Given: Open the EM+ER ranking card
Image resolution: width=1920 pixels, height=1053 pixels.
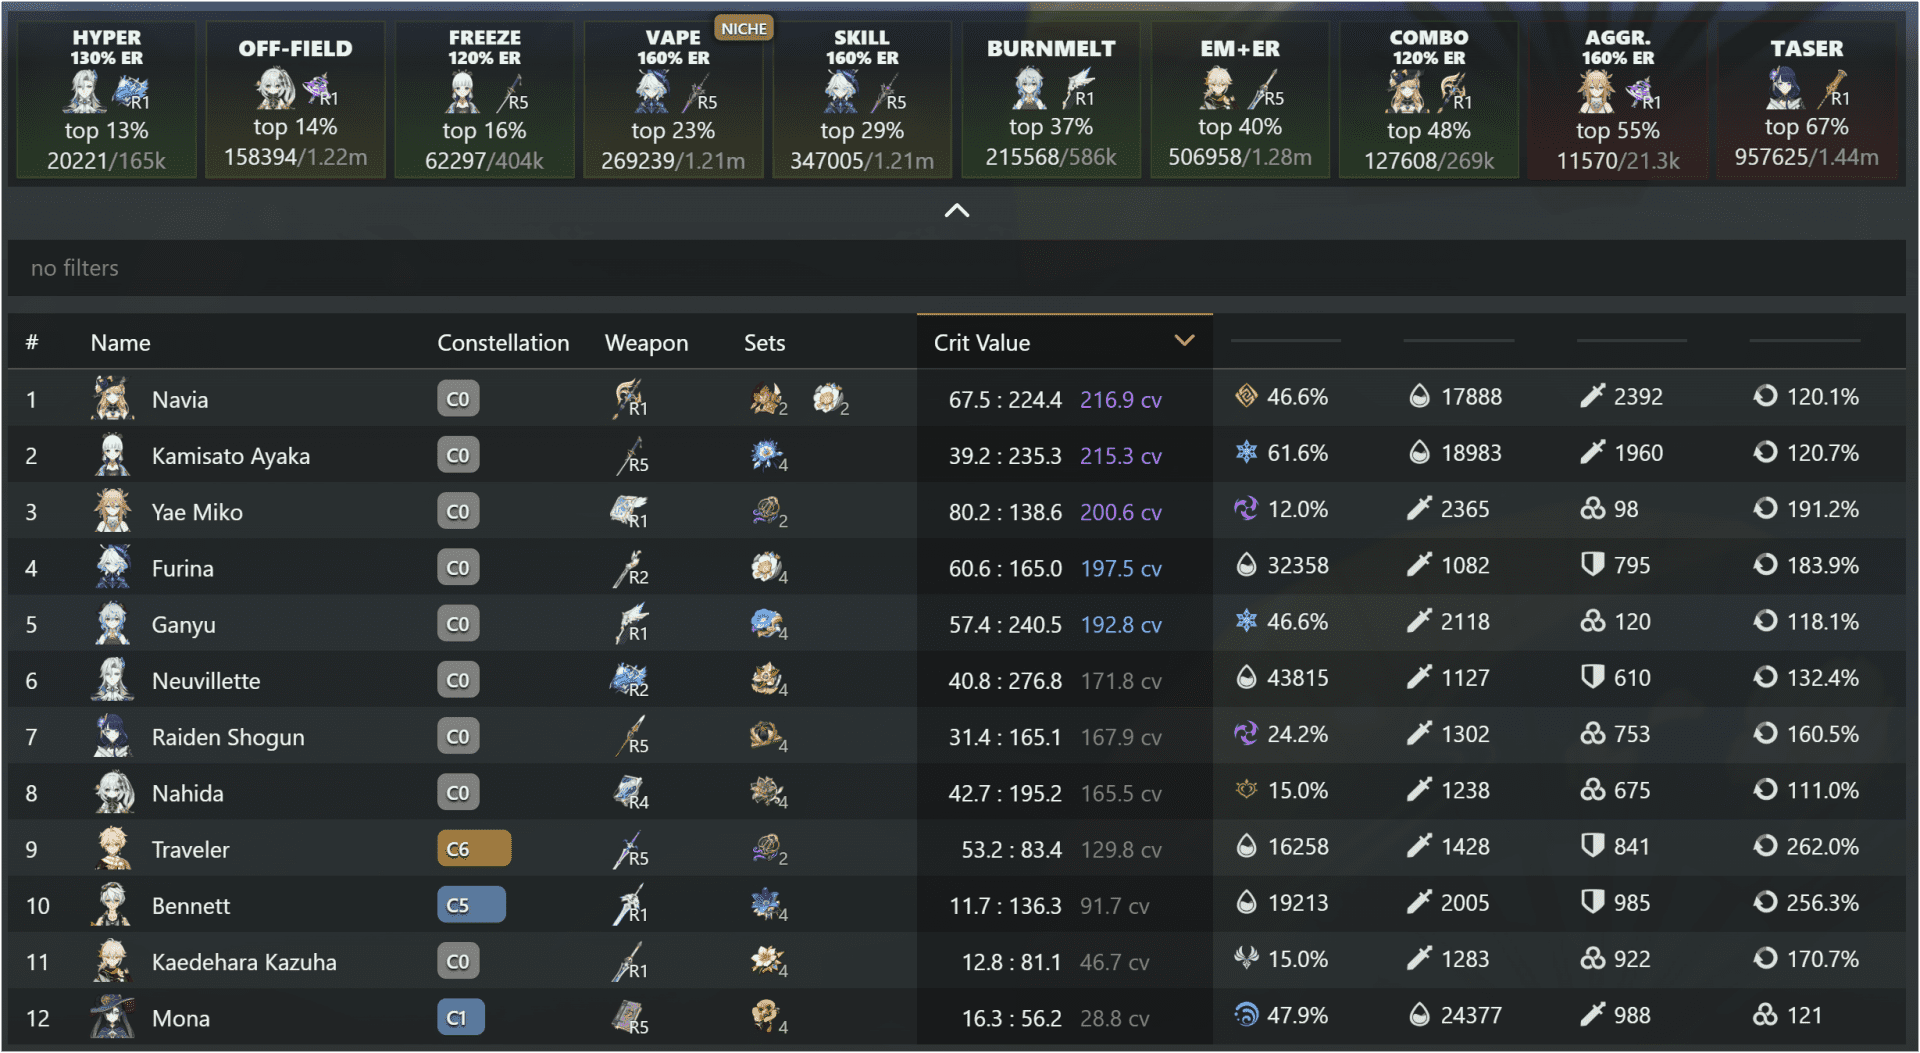Looking at the screenshot, I should [1240, 100].
